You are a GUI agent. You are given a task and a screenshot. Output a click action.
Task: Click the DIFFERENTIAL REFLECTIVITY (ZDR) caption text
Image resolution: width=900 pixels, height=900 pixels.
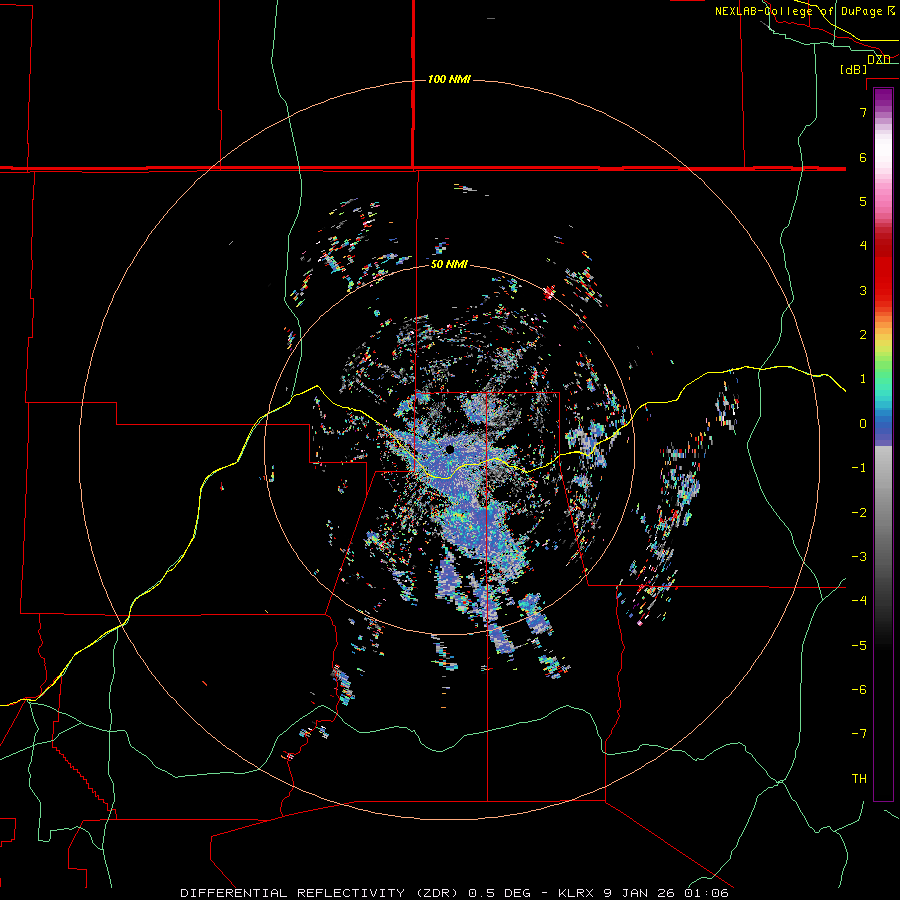[319, 893]
